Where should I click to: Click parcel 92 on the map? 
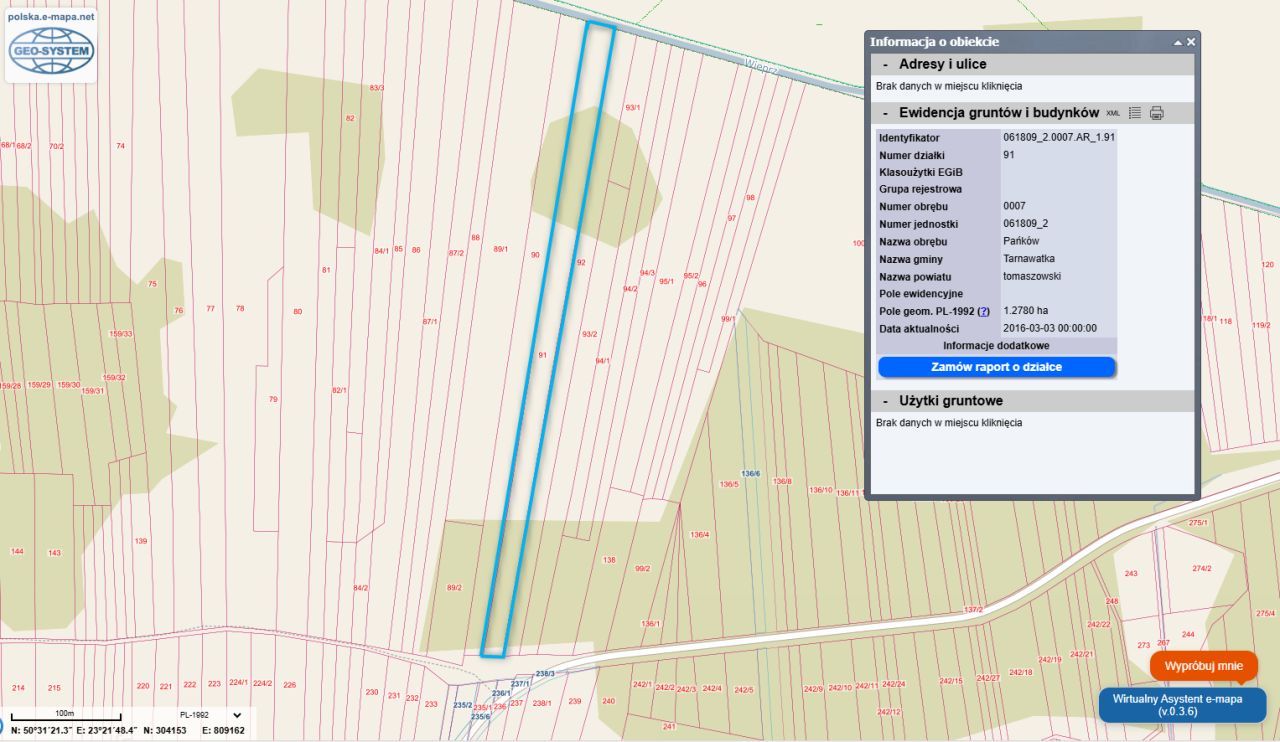pyautogui.click(x=580, y=263)
